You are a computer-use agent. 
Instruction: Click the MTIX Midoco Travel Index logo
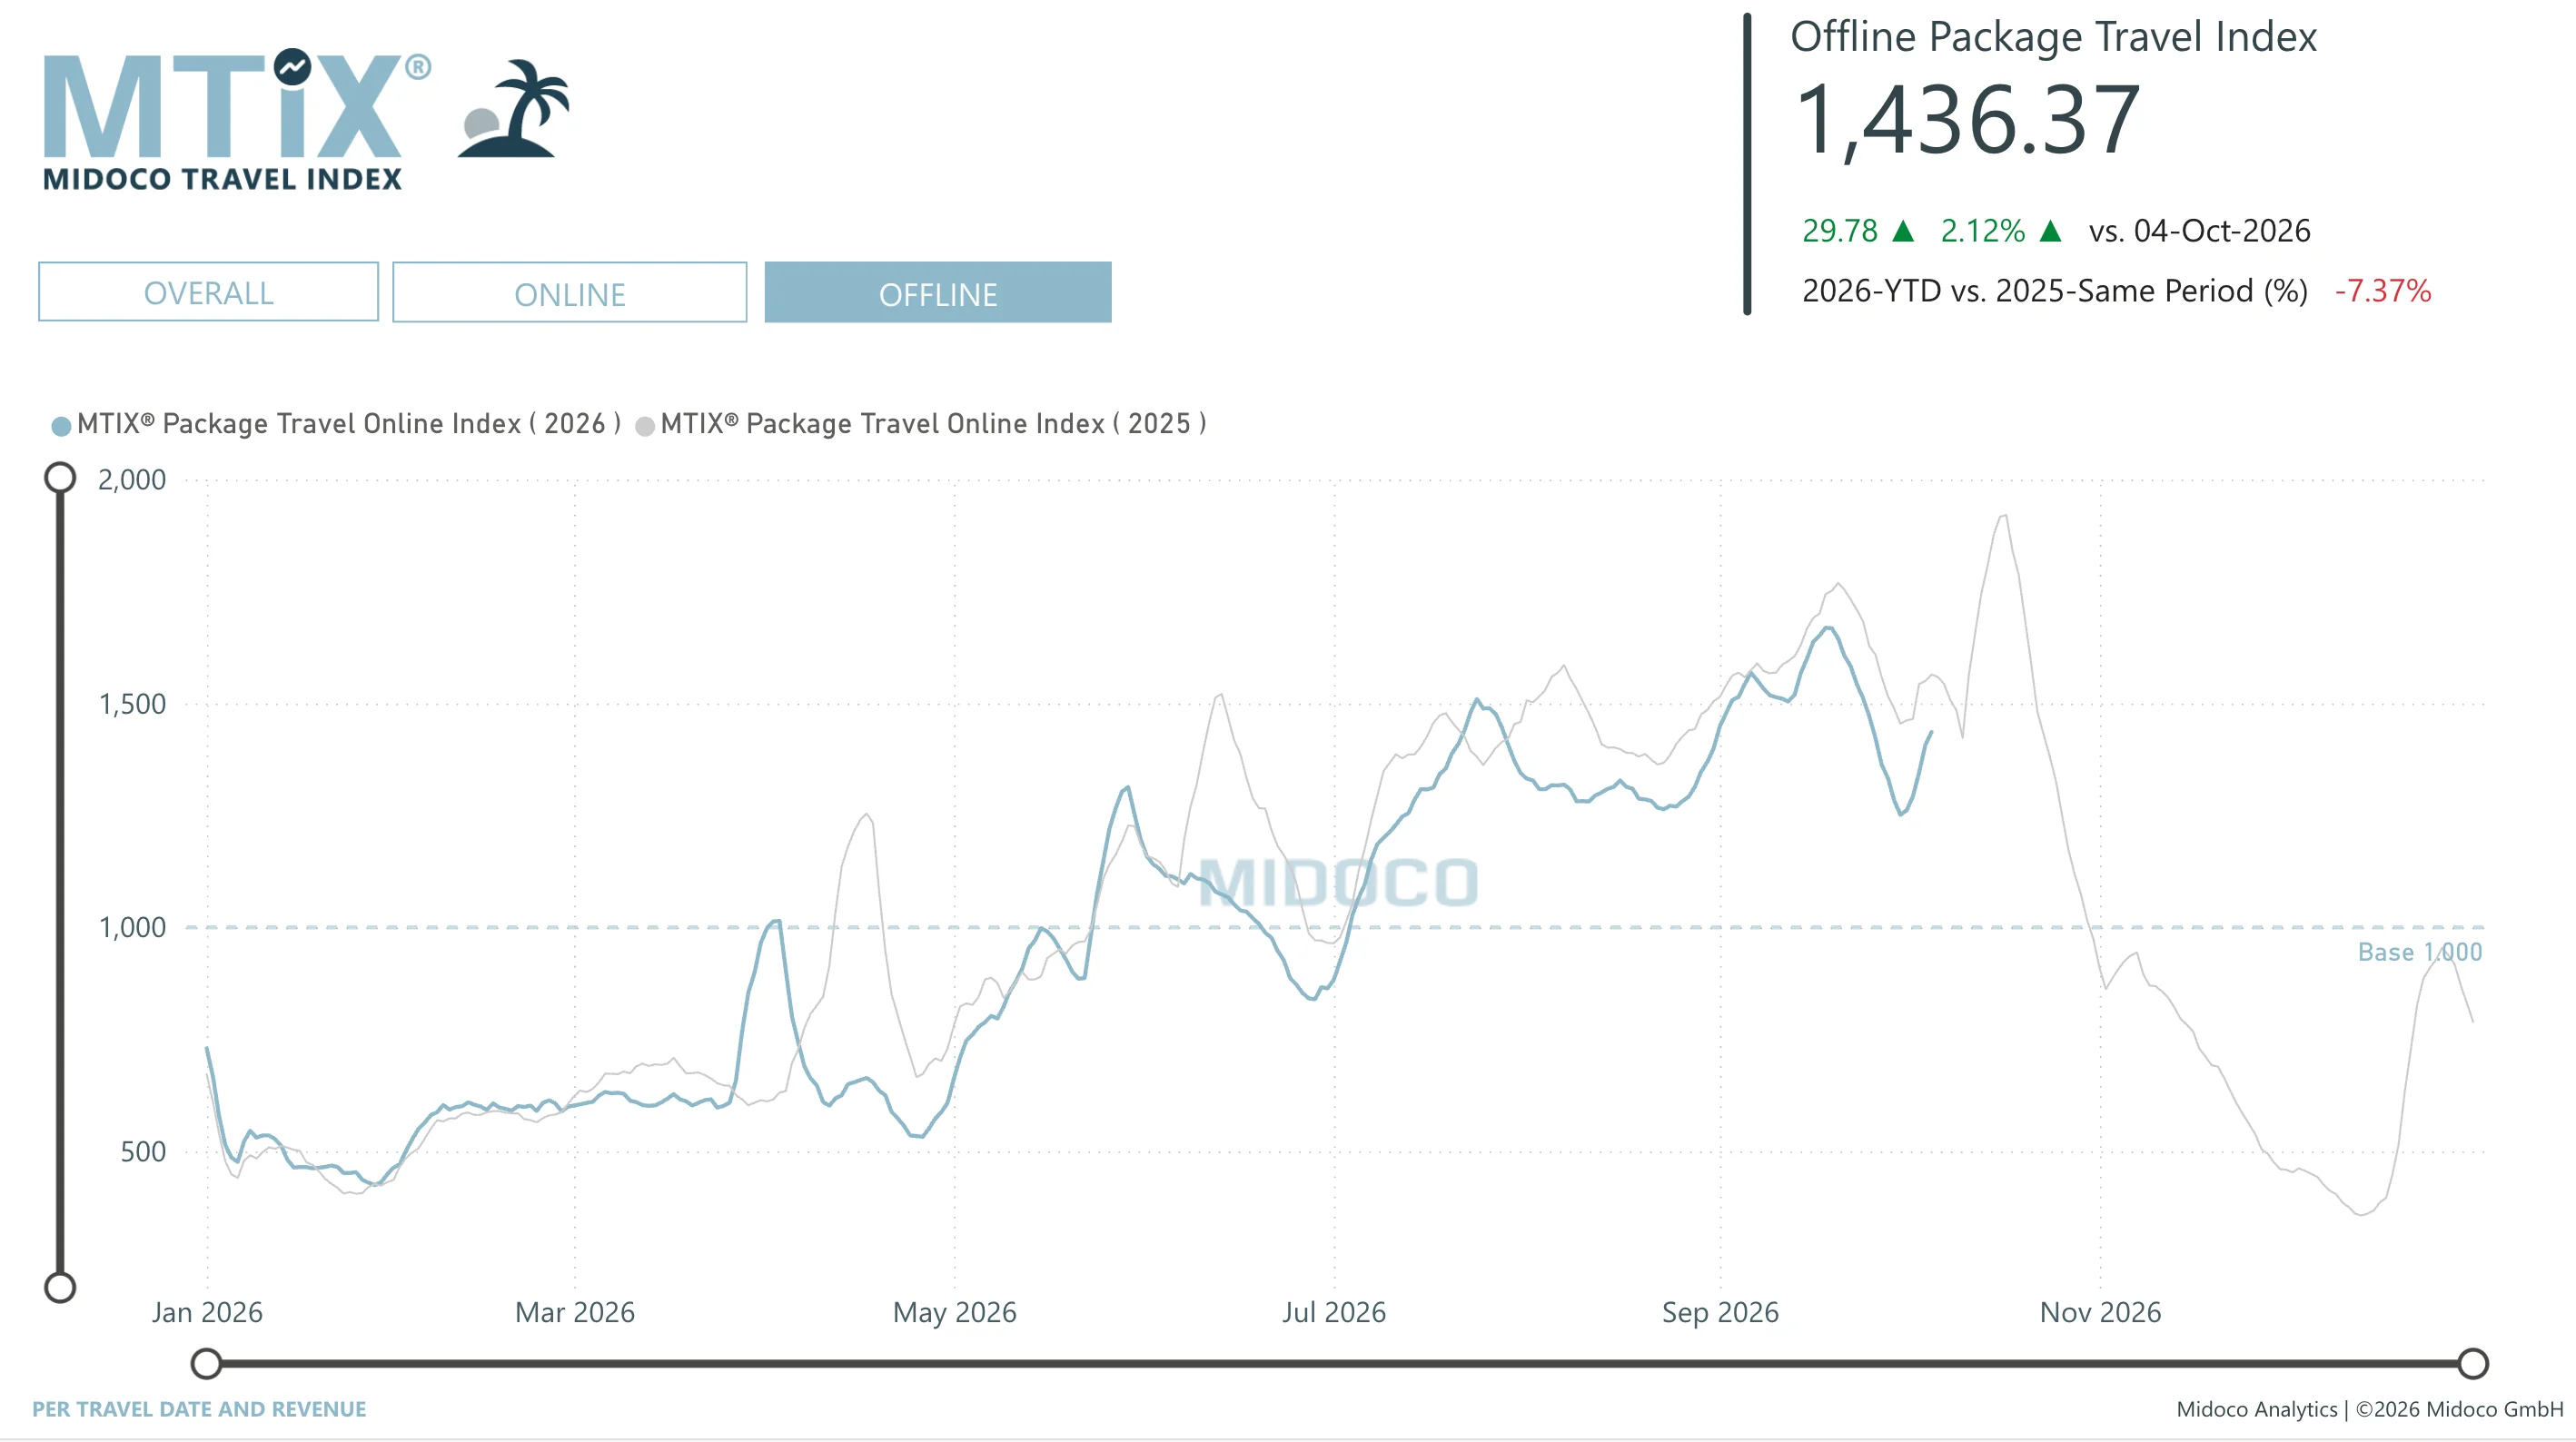(236, 119)
